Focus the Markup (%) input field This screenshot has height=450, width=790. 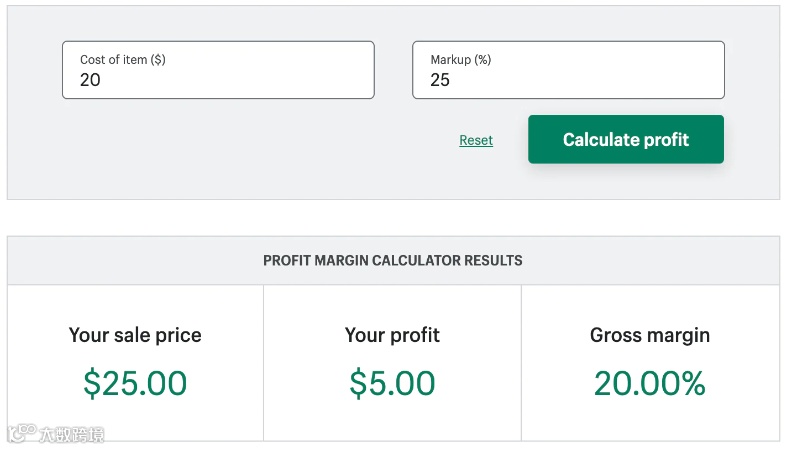pyautogui.click(x=568, y=70)
